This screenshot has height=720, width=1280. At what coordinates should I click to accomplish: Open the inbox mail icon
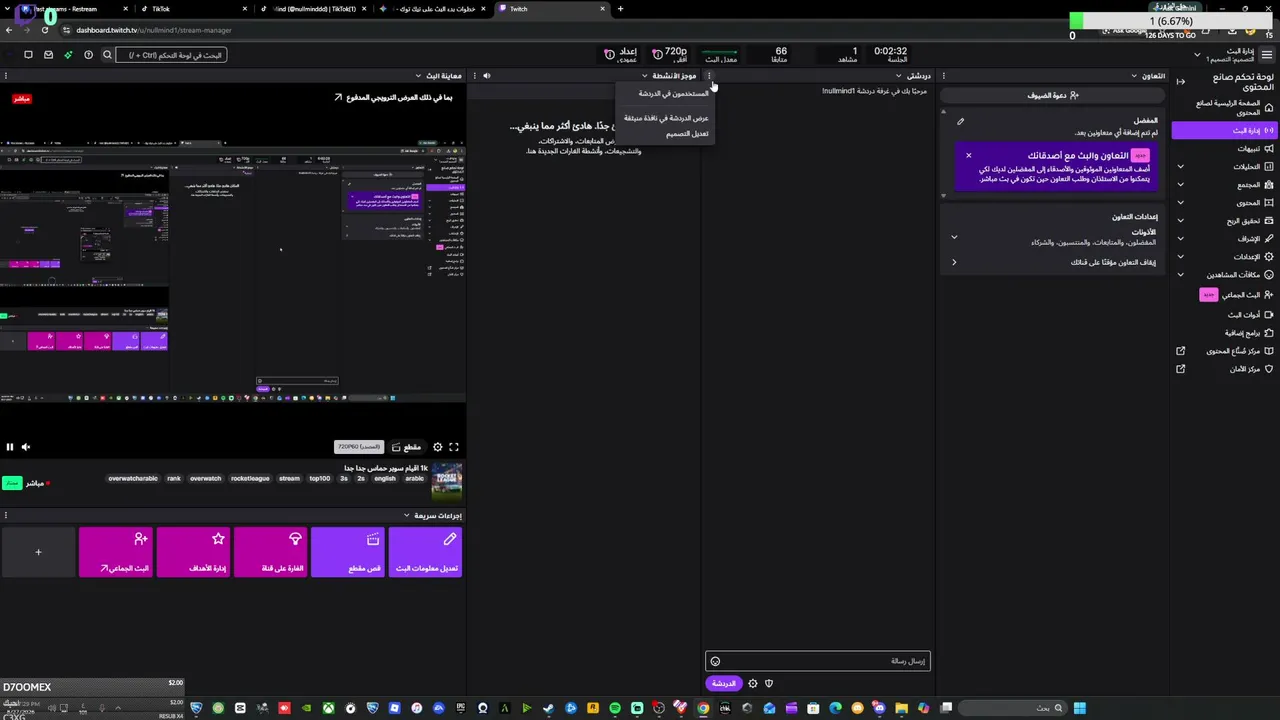[x=48, y=55]
